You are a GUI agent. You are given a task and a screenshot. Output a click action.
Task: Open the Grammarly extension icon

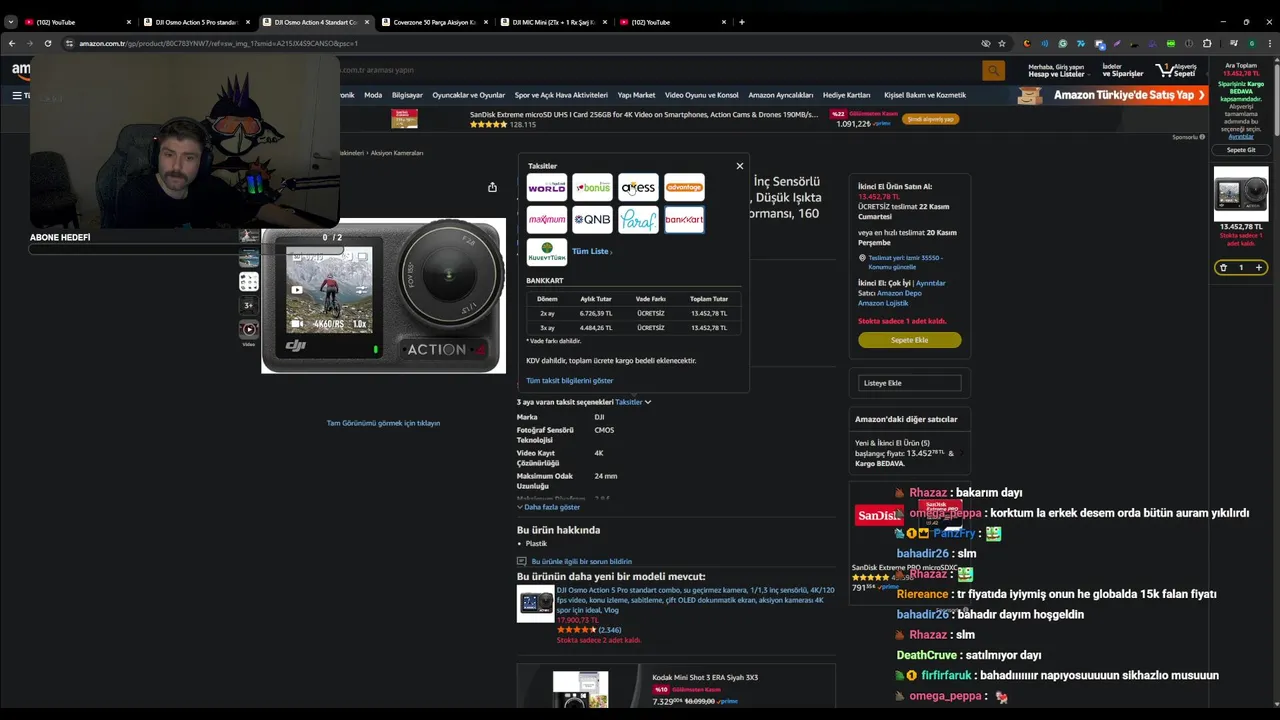coord(1063,43)
